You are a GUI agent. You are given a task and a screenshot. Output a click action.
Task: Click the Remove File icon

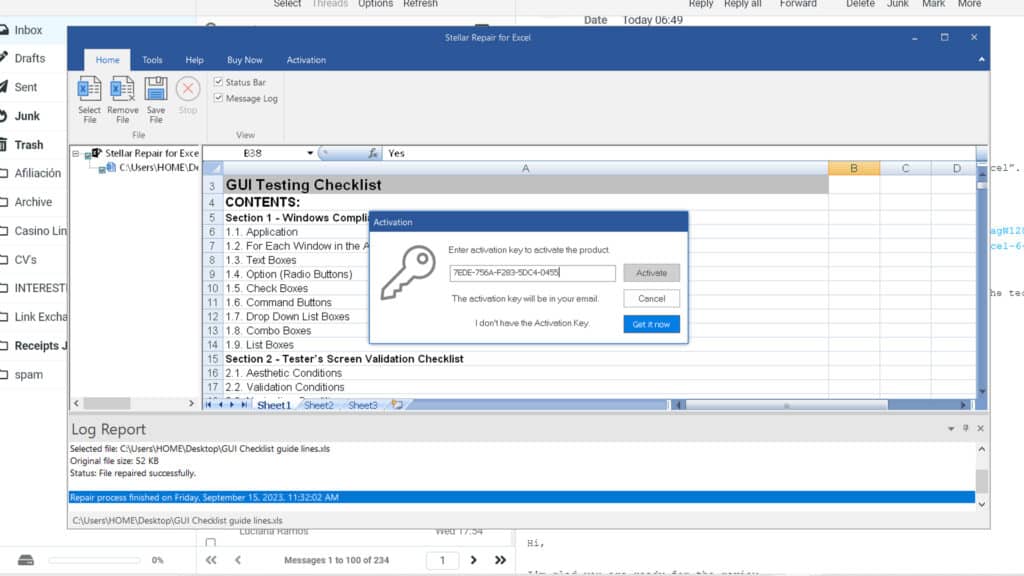pyautogui.click(x=122, y=89)
